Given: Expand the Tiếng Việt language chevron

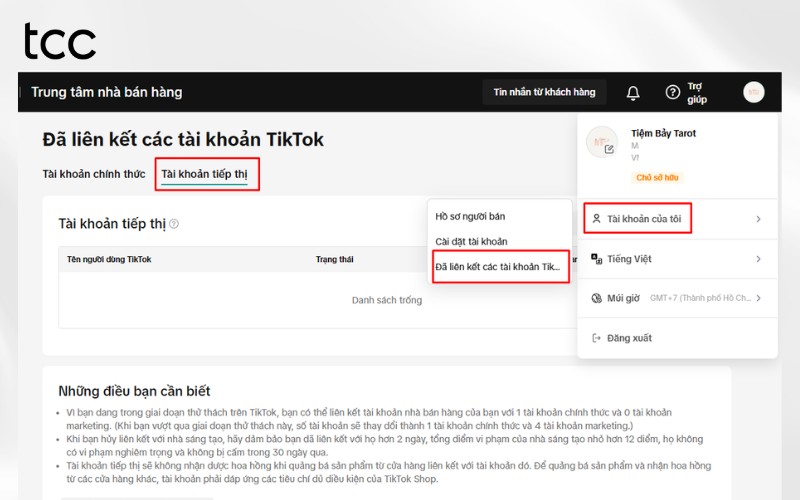Looking at the screenshot, I should click(758, 259).
